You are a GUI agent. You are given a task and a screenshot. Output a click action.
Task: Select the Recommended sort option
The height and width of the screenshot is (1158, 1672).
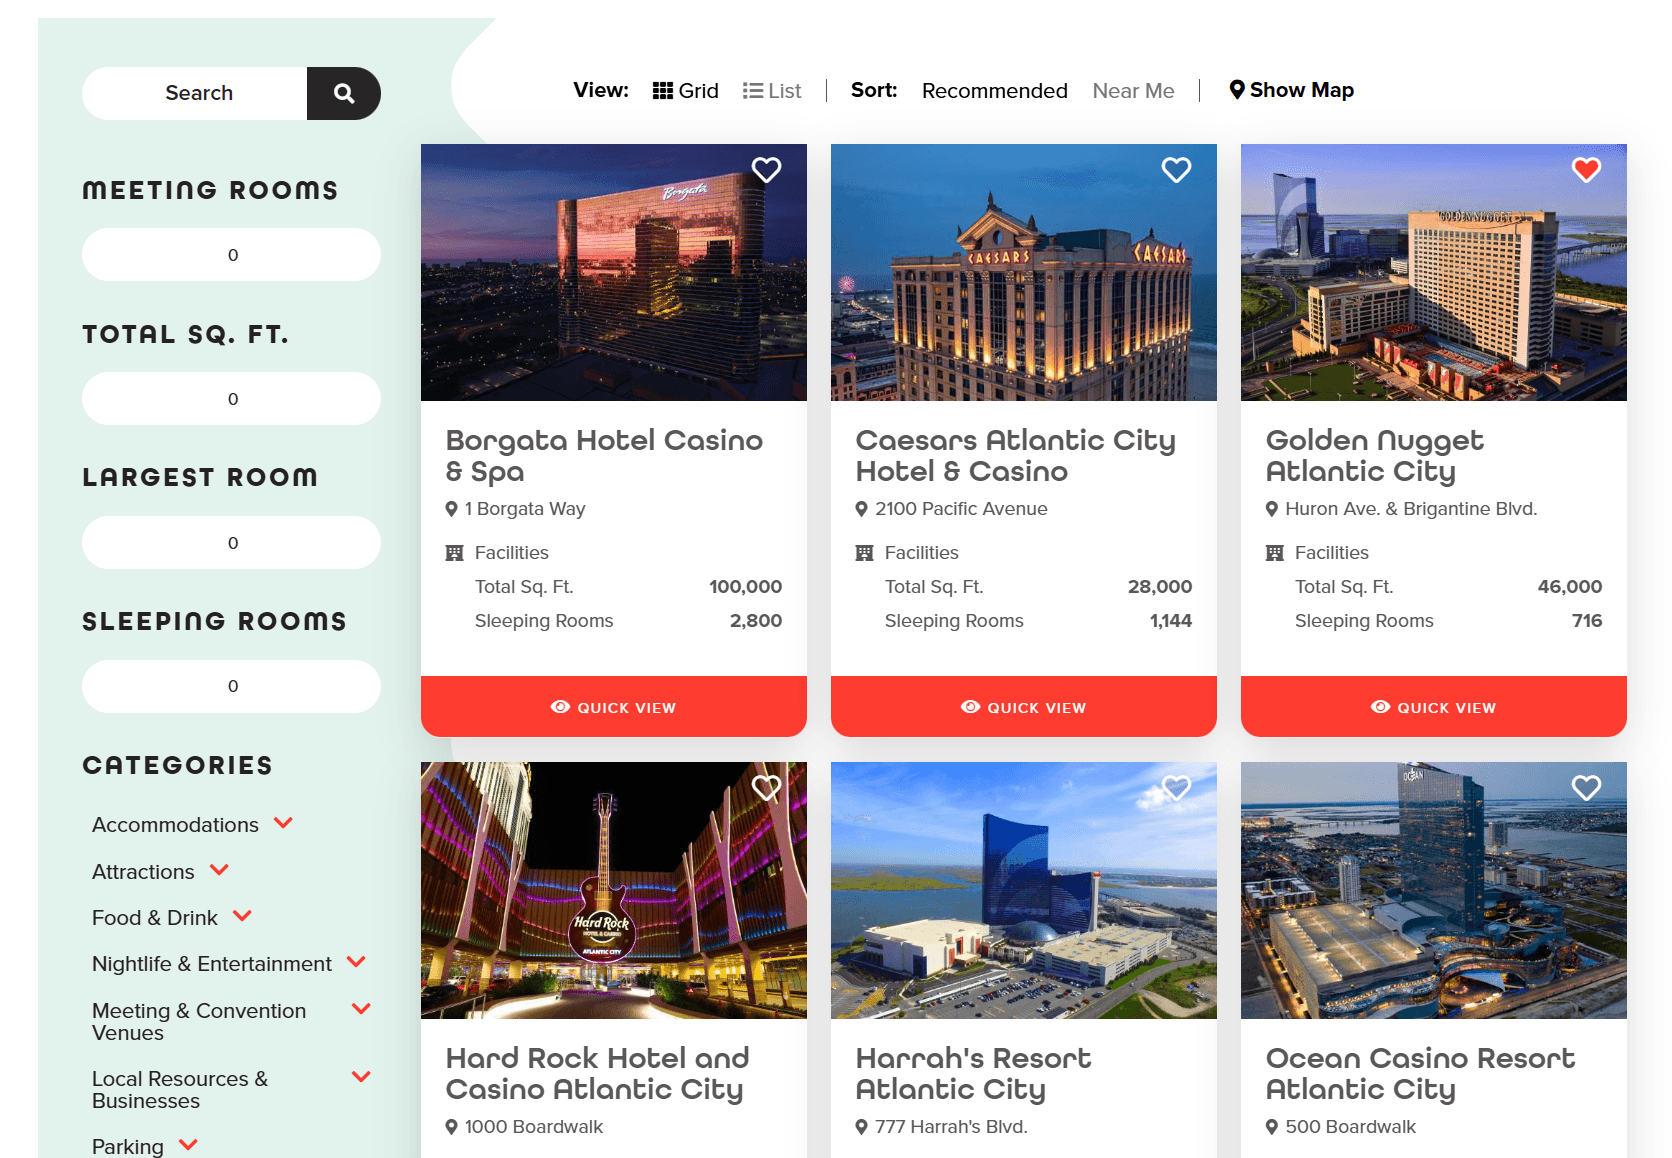pyautogui.click(x=994, y=90)
